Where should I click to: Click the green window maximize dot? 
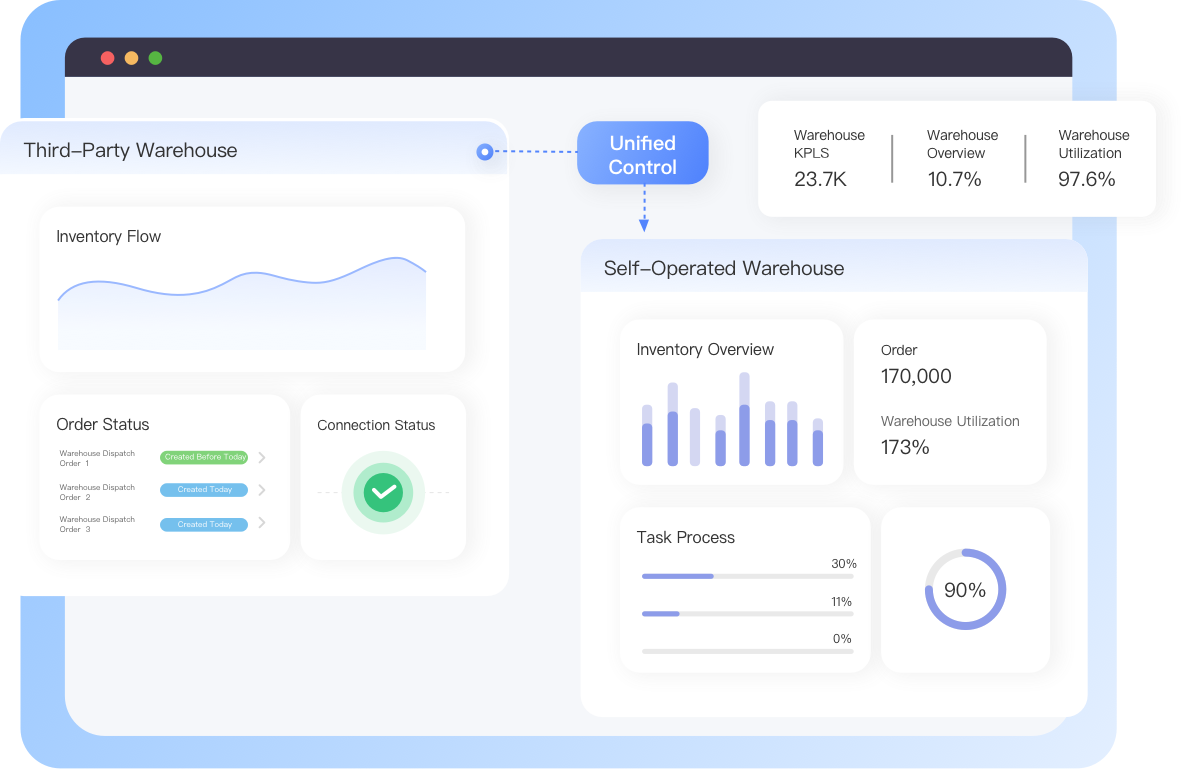(x=156, y=58)
